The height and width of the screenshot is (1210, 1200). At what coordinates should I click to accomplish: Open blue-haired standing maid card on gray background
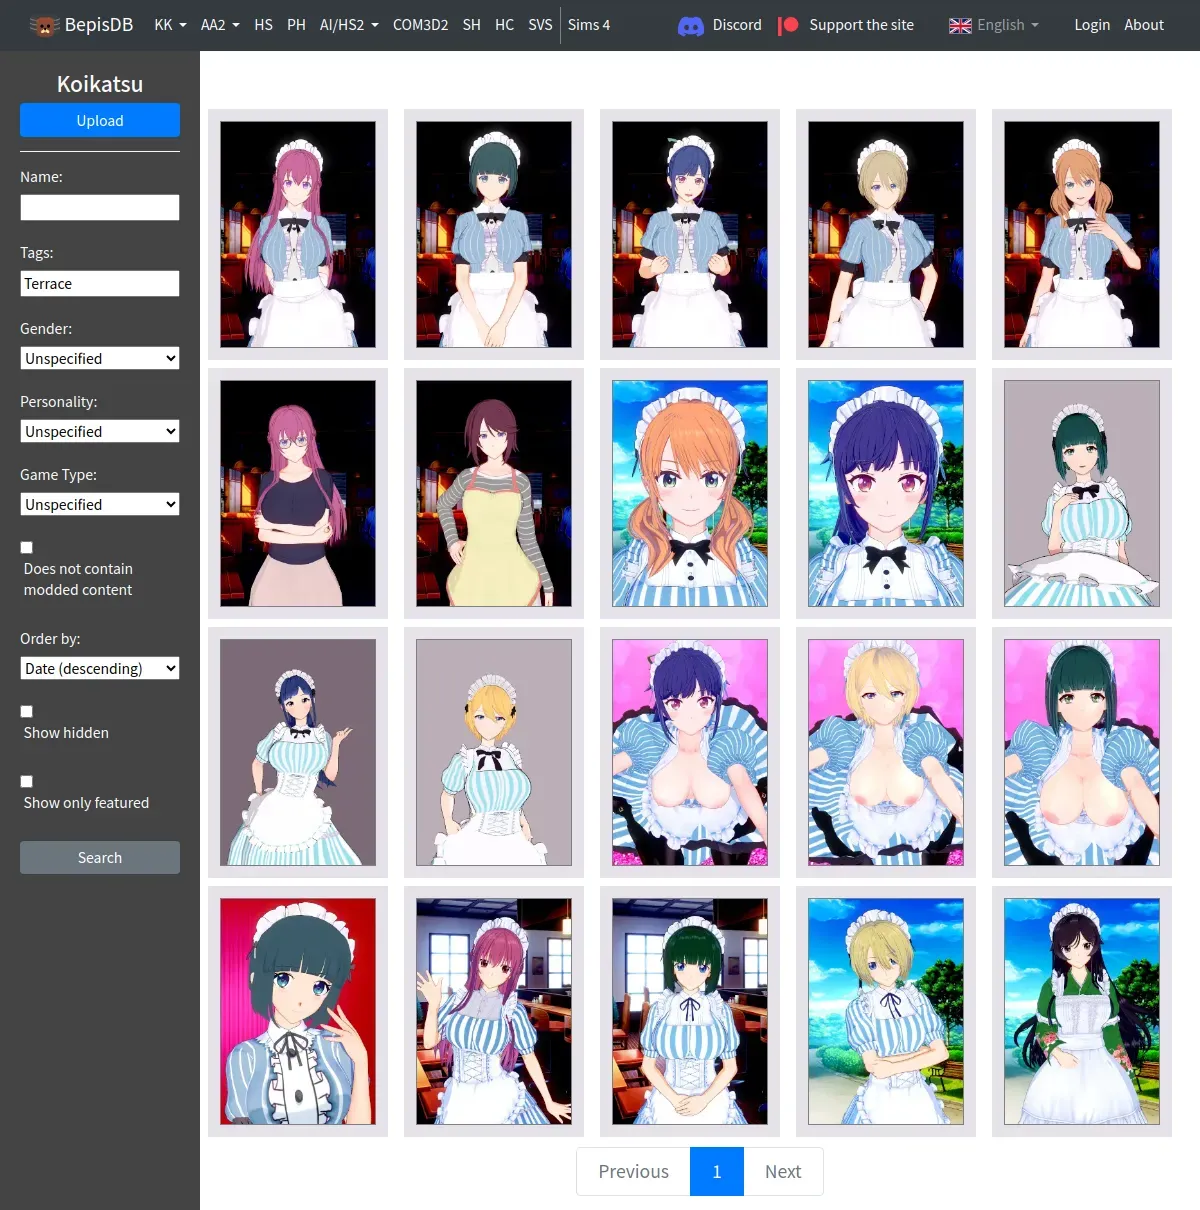[x=298, y=752]
